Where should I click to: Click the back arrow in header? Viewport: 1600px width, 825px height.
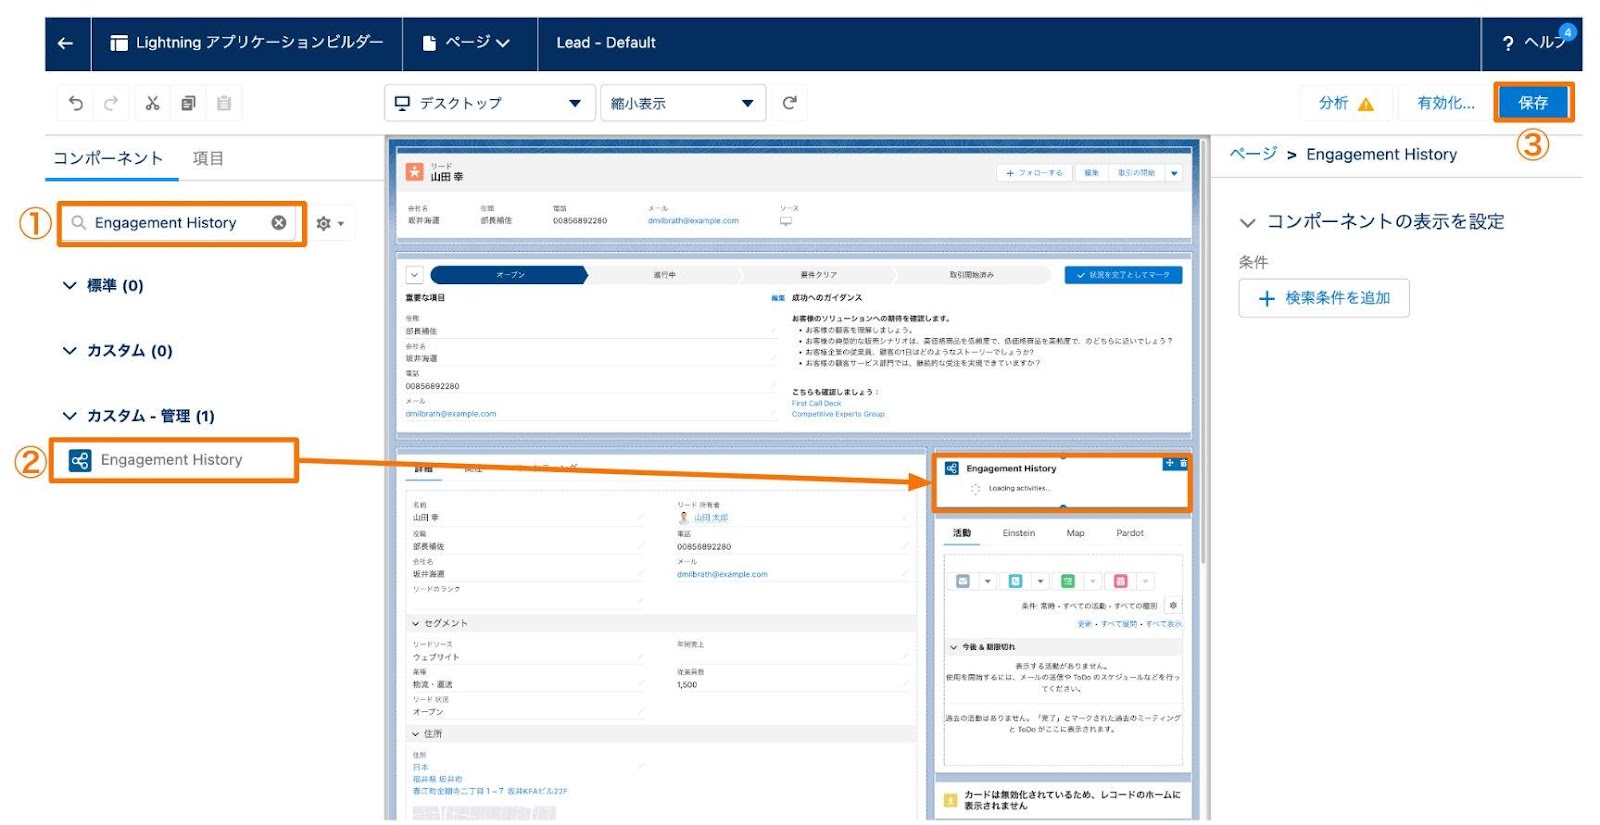click(x=66, y=43)
